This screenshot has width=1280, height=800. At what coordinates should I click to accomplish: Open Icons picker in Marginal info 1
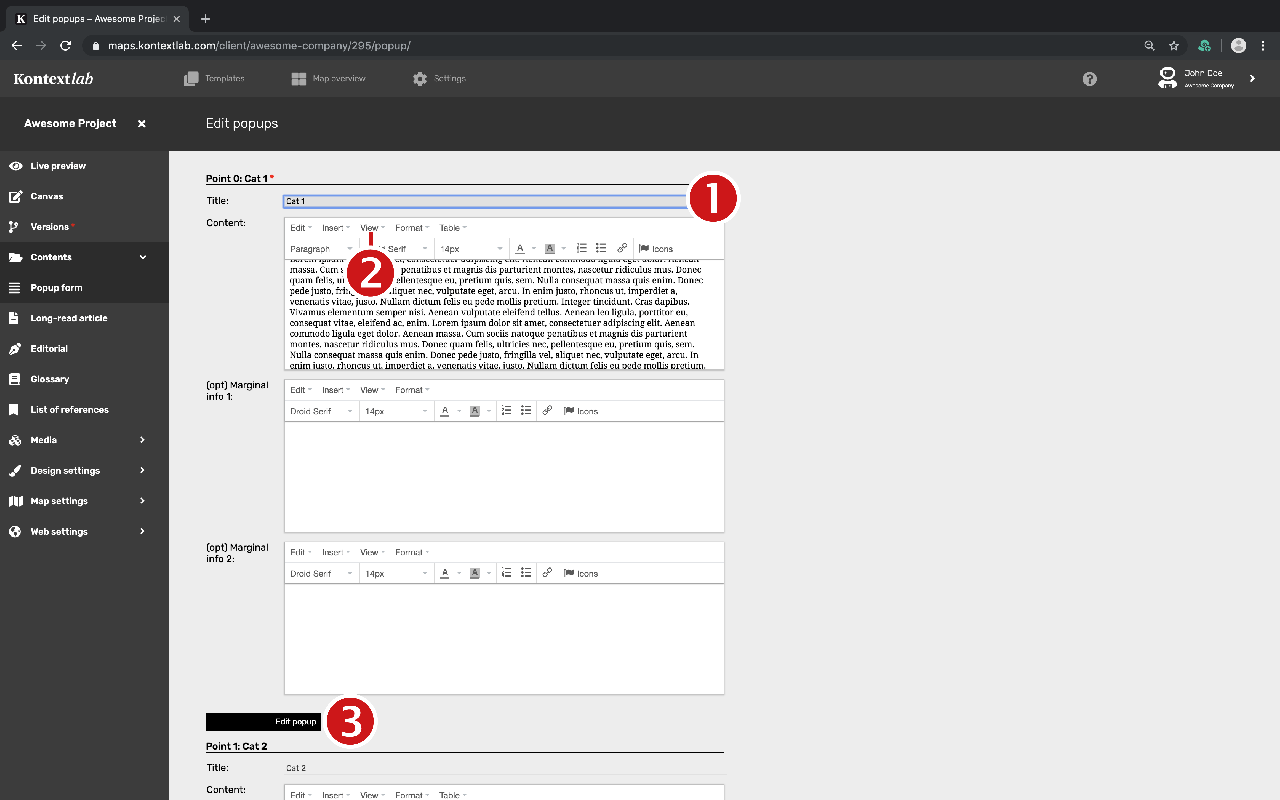(x=581, y=411)
